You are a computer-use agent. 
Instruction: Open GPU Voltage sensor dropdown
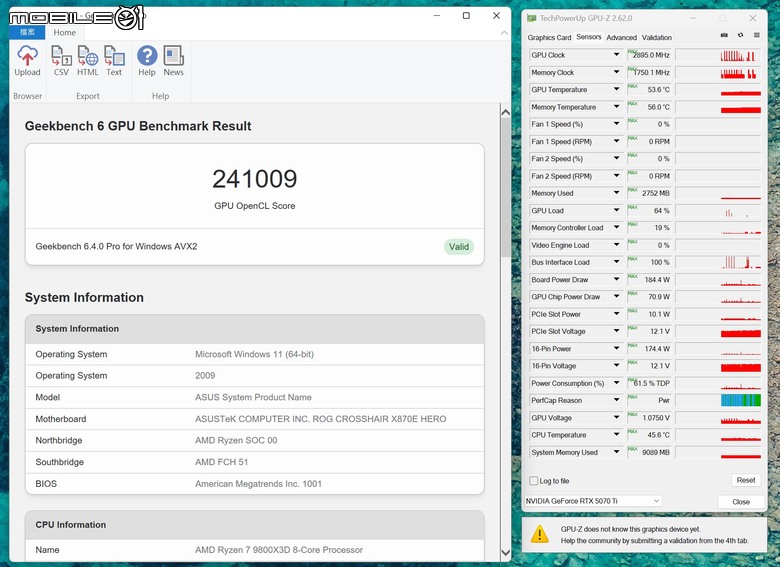point(616,417)
